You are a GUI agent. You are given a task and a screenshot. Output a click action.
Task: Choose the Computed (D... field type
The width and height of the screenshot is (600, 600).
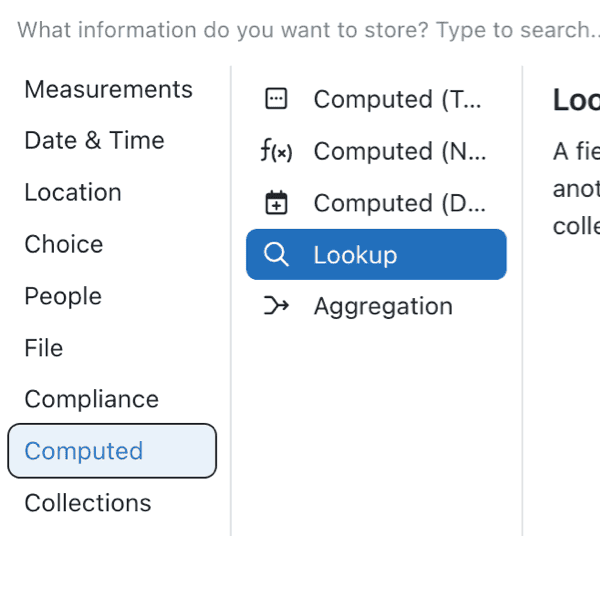click(x=376, y=202)
